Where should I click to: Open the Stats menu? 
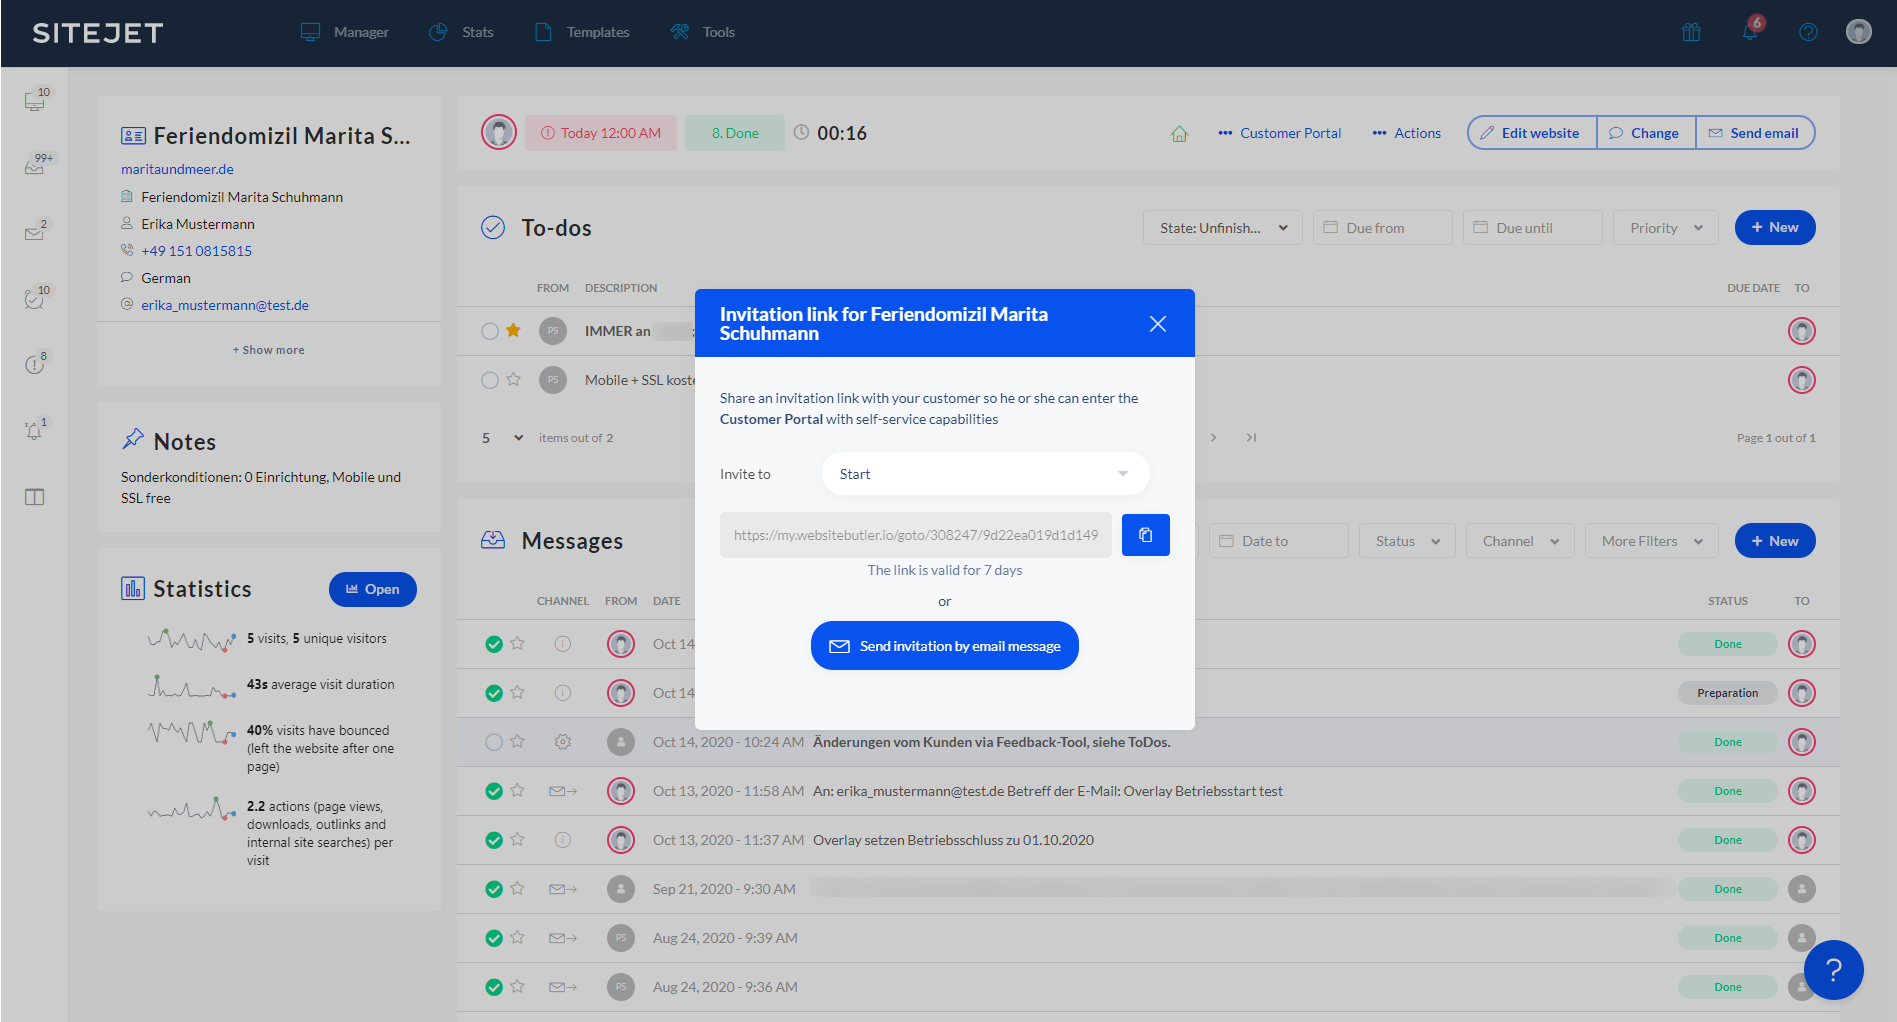coord(461,32)
